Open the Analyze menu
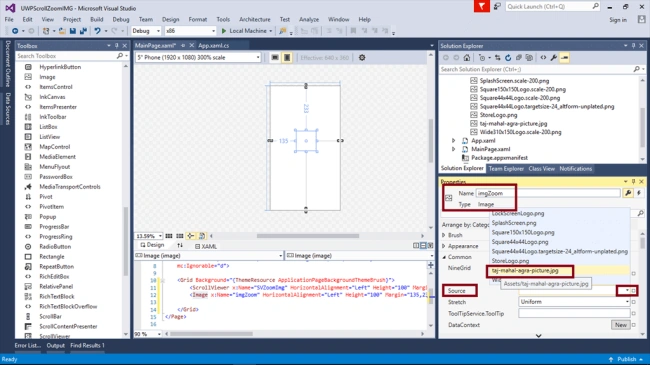 pyautogui.click(x=309, y=19)
